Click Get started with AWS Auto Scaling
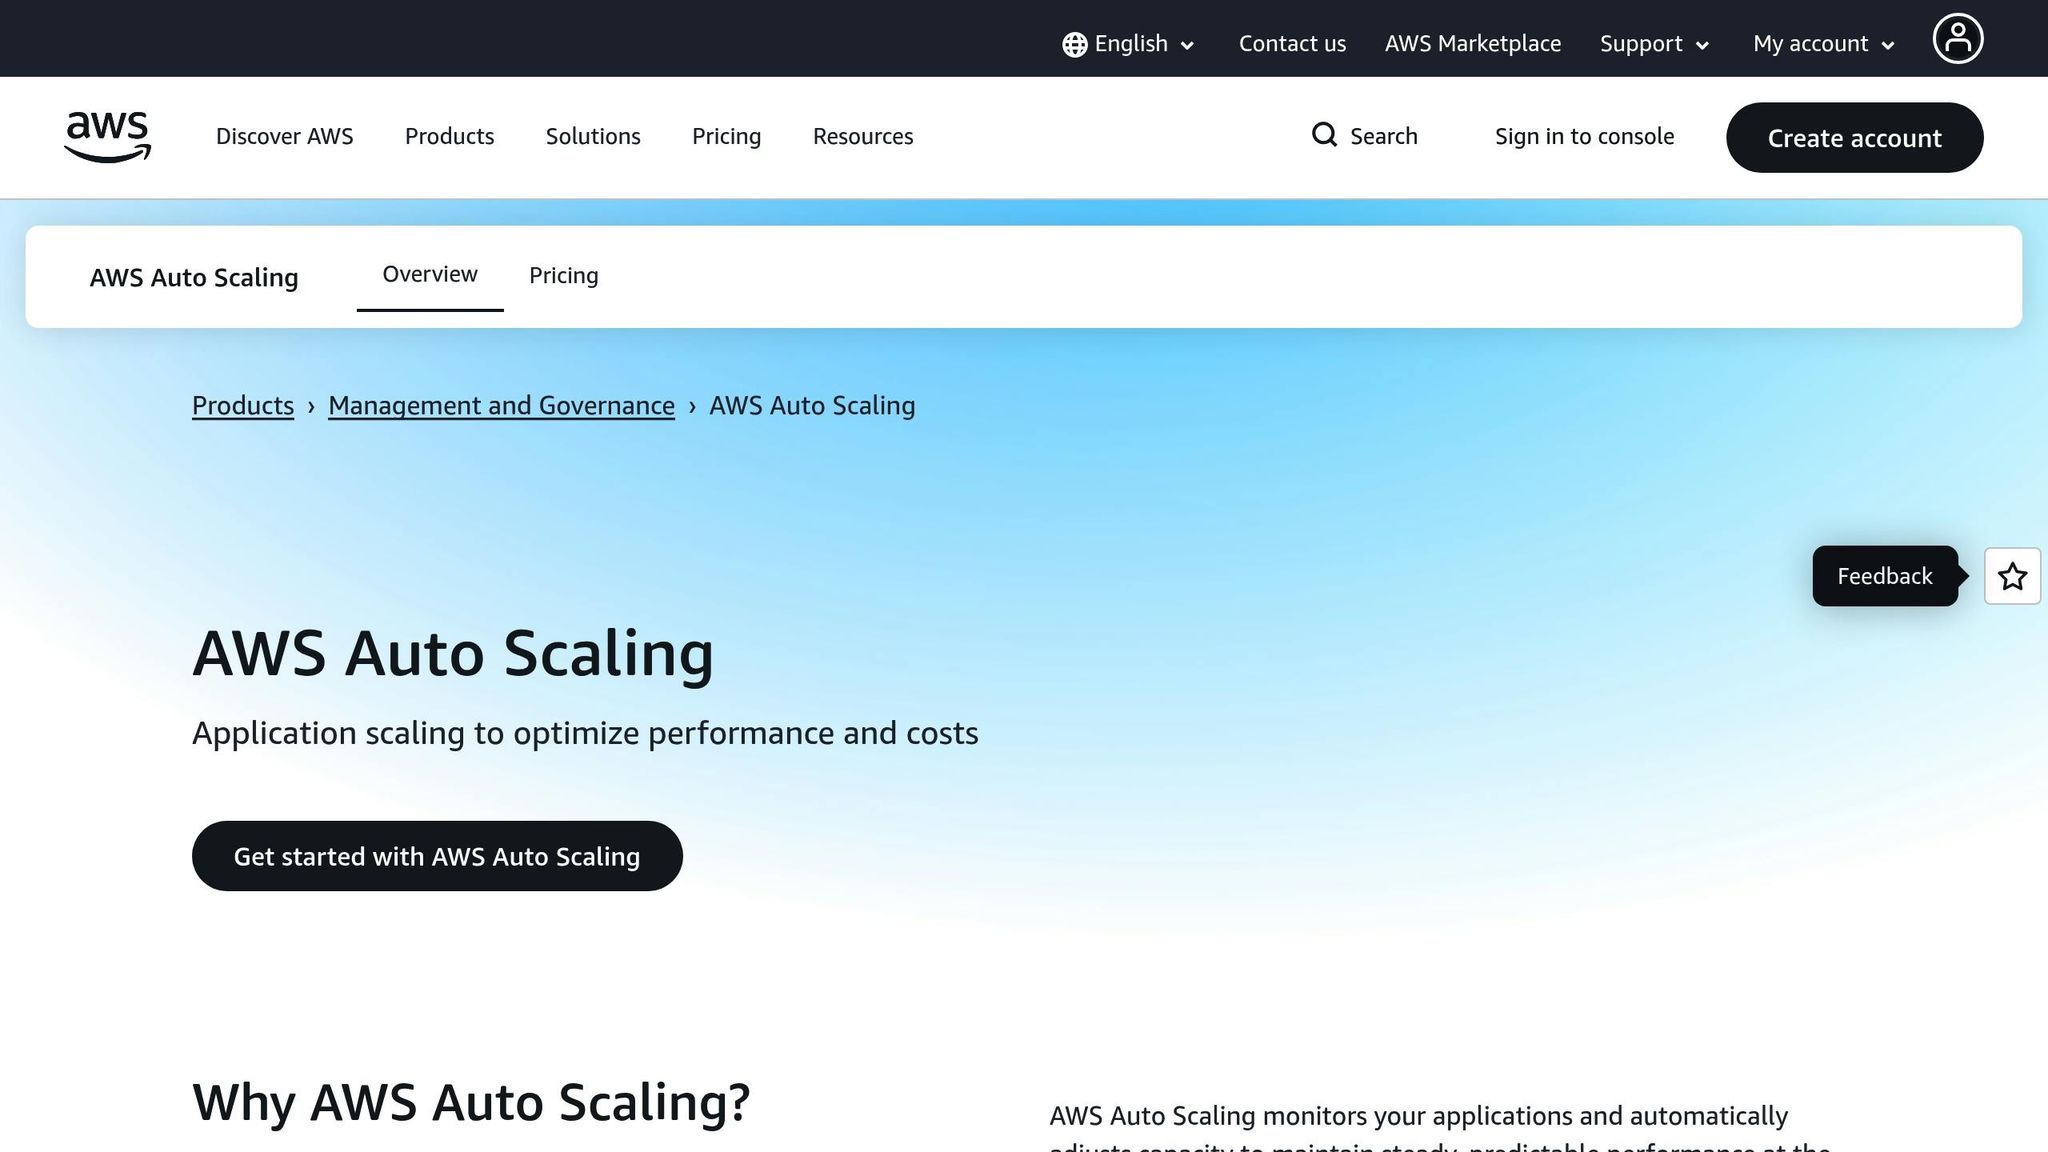 click(437, 856)
